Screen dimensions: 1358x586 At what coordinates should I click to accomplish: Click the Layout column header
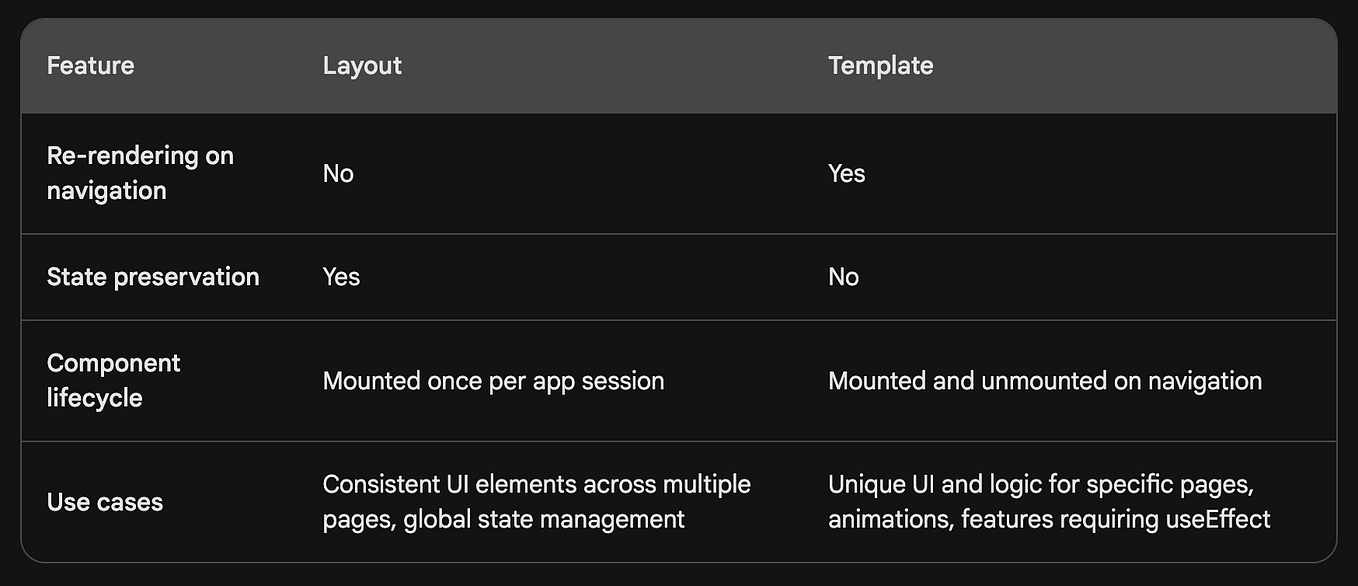[362, 66]
